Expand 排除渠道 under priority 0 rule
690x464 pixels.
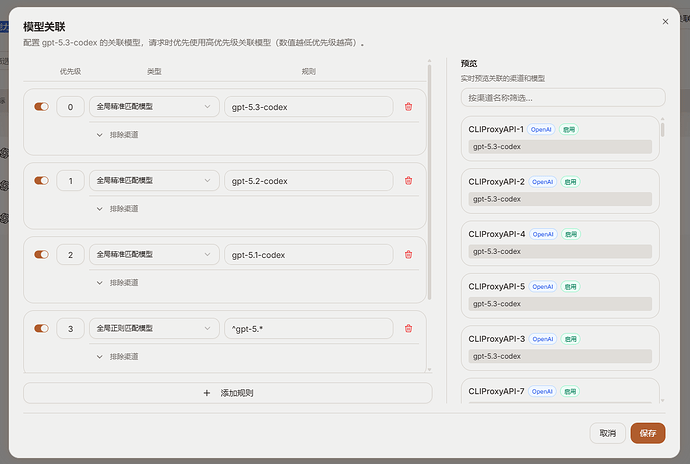pos(117,135)
